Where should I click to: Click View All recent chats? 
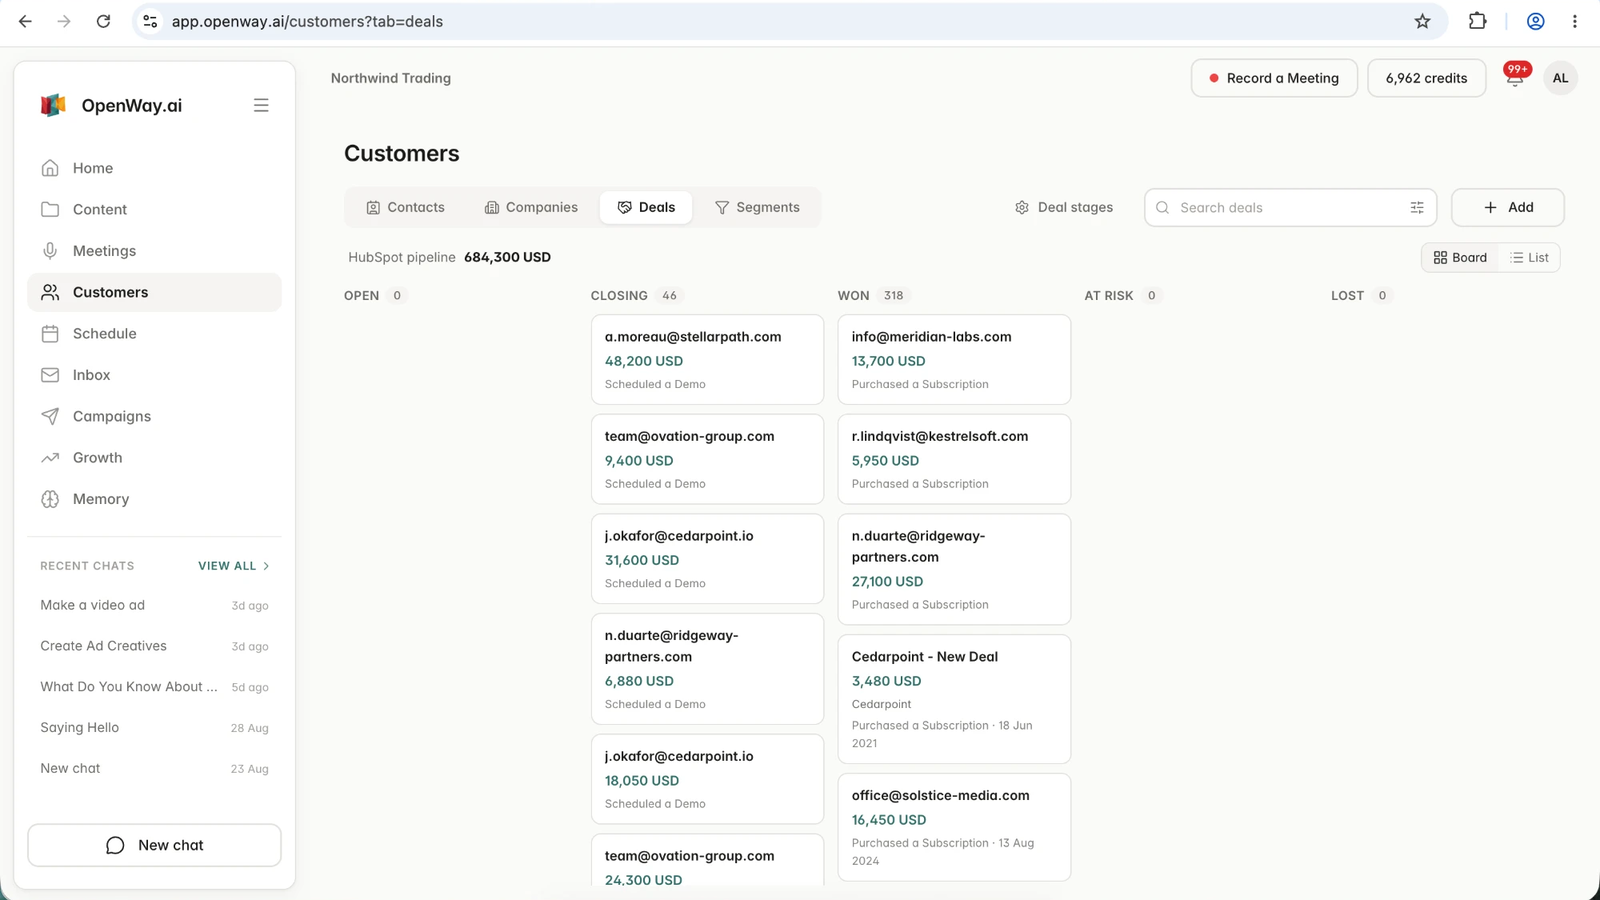(x=234, y=566)
